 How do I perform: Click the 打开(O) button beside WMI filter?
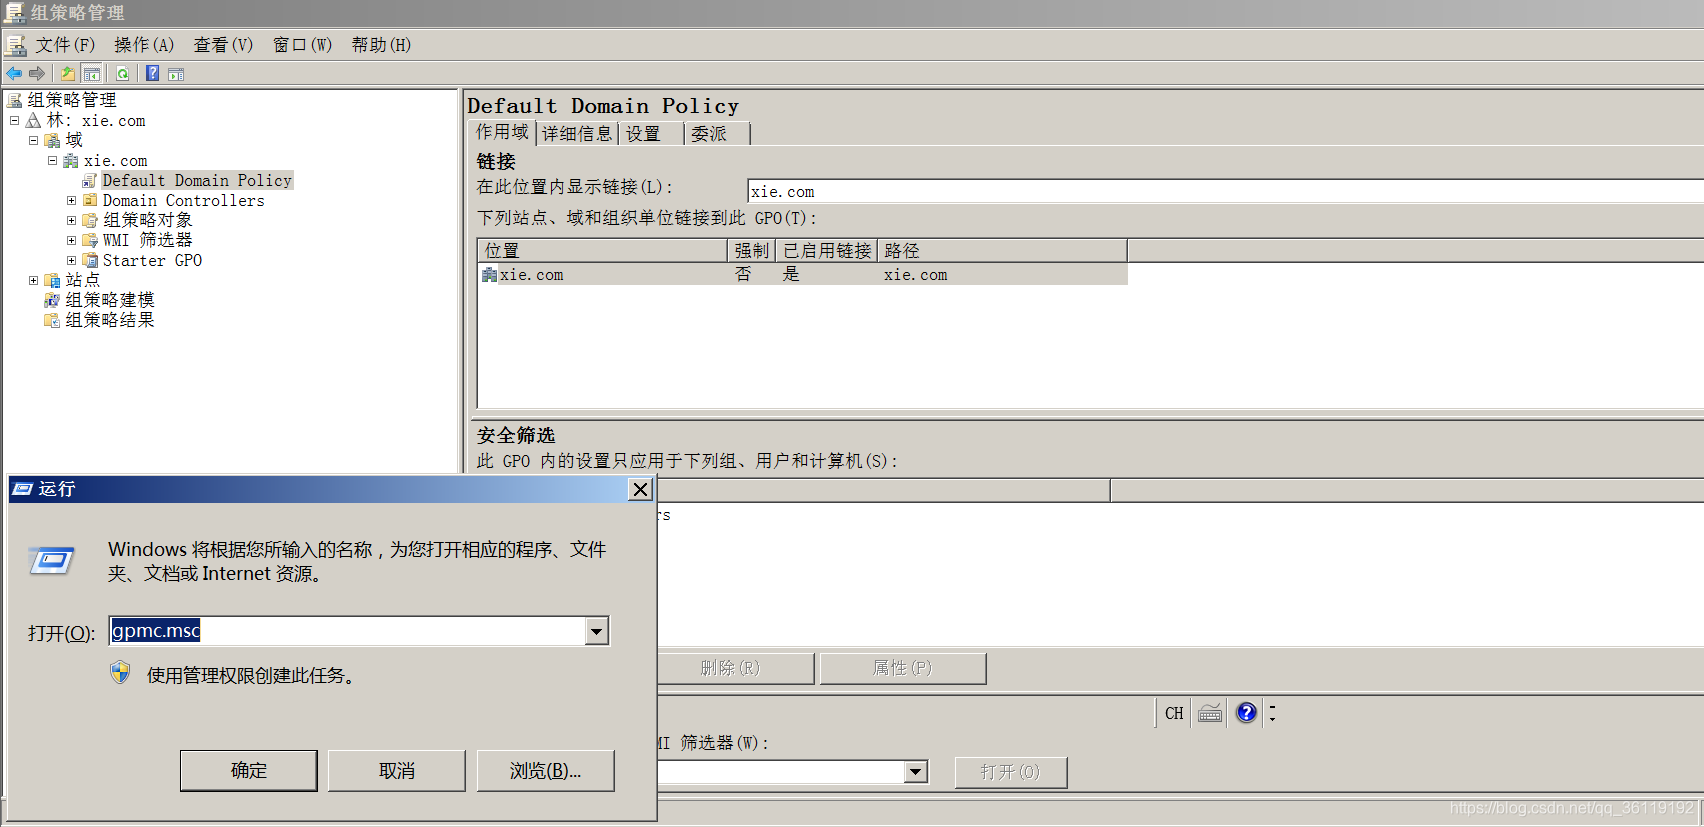(1011, 772)
